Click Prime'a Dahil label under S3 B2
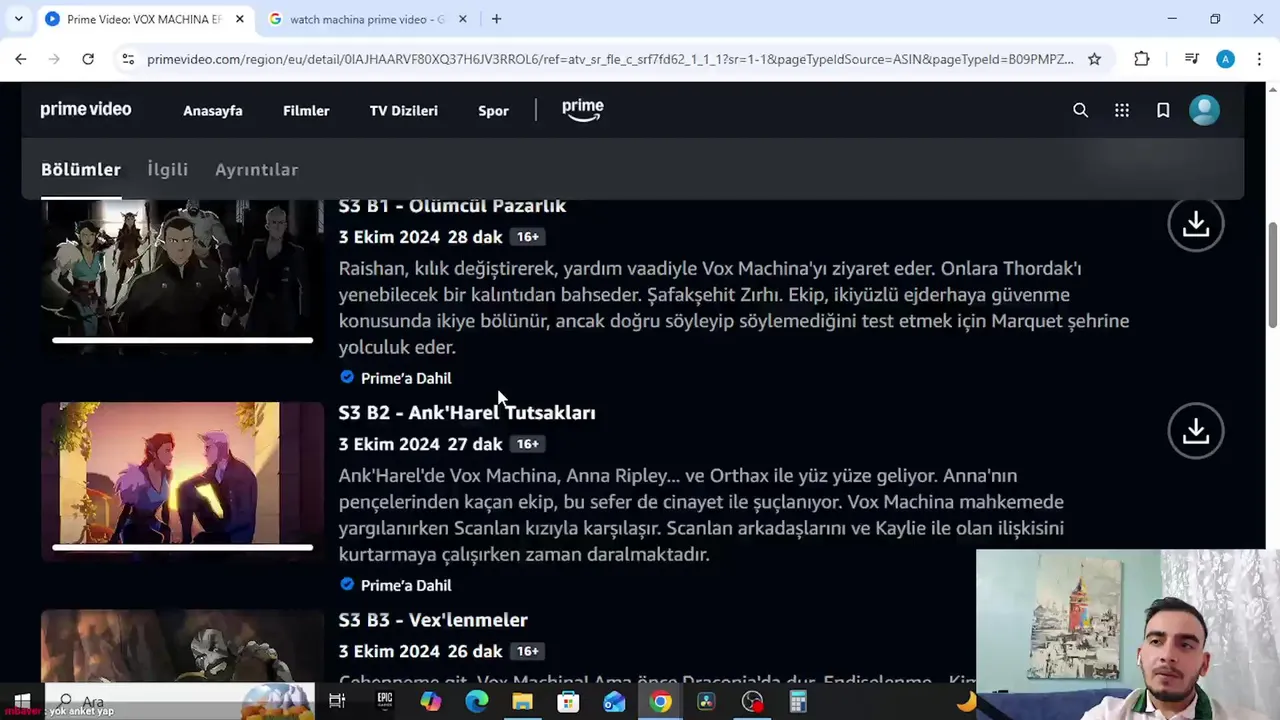 point(406,585)
